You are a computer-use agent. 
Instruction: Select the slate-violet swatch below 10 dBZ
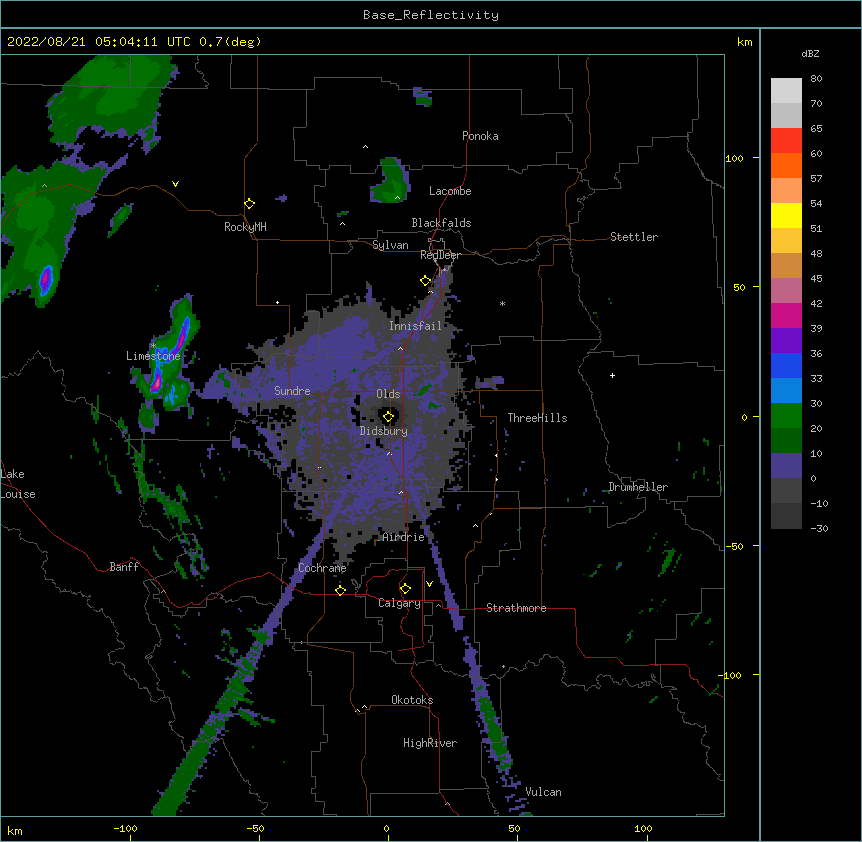coord(786,466)
